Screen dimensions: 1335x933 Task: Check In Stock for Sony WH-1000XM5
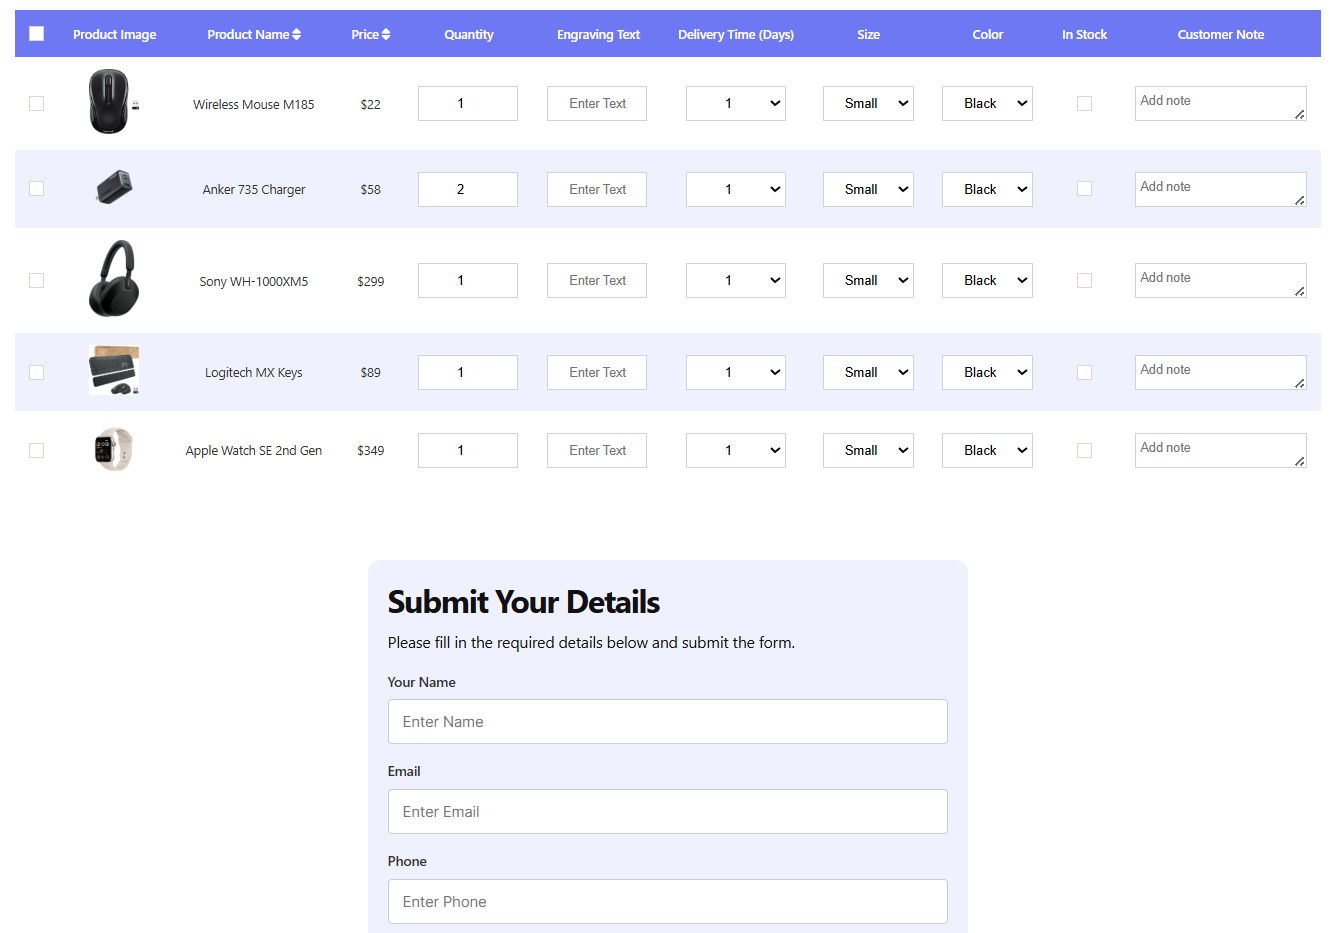coord(1084,280)
